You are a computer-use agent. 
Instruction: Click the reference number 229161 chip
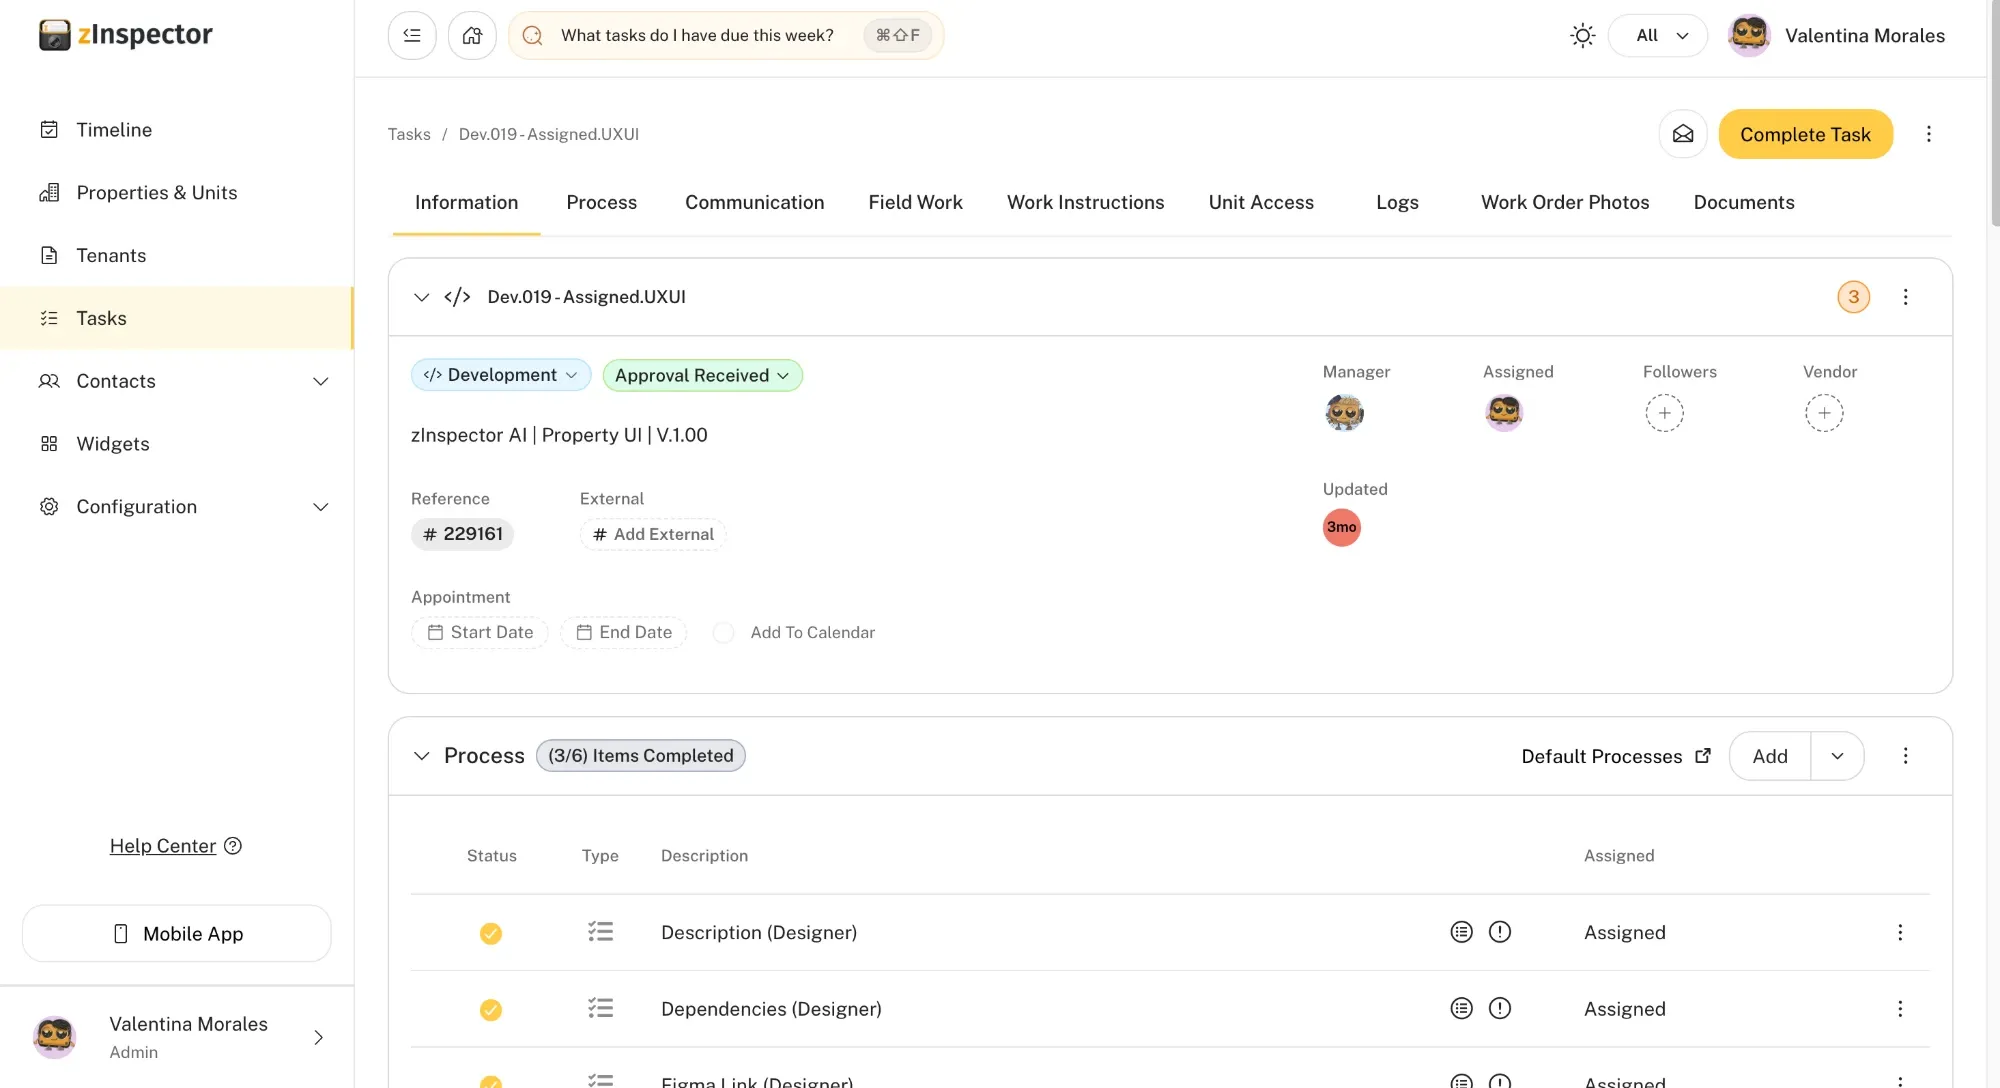click(x=462, y=535)
